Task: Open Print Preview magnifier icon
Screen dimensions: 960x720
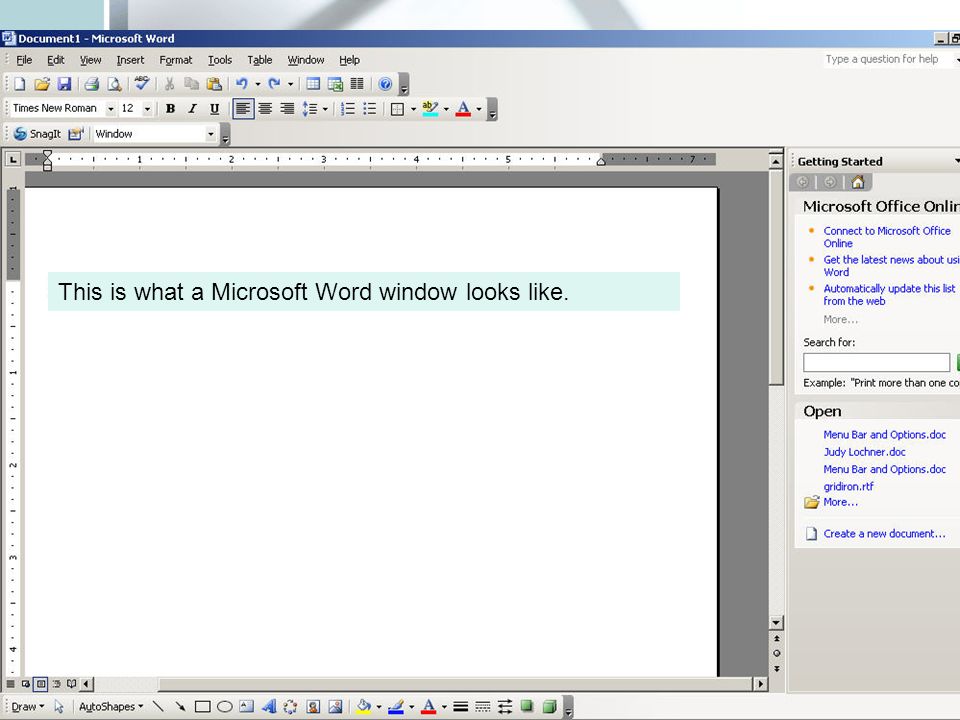Action: [x=114, y=84]
